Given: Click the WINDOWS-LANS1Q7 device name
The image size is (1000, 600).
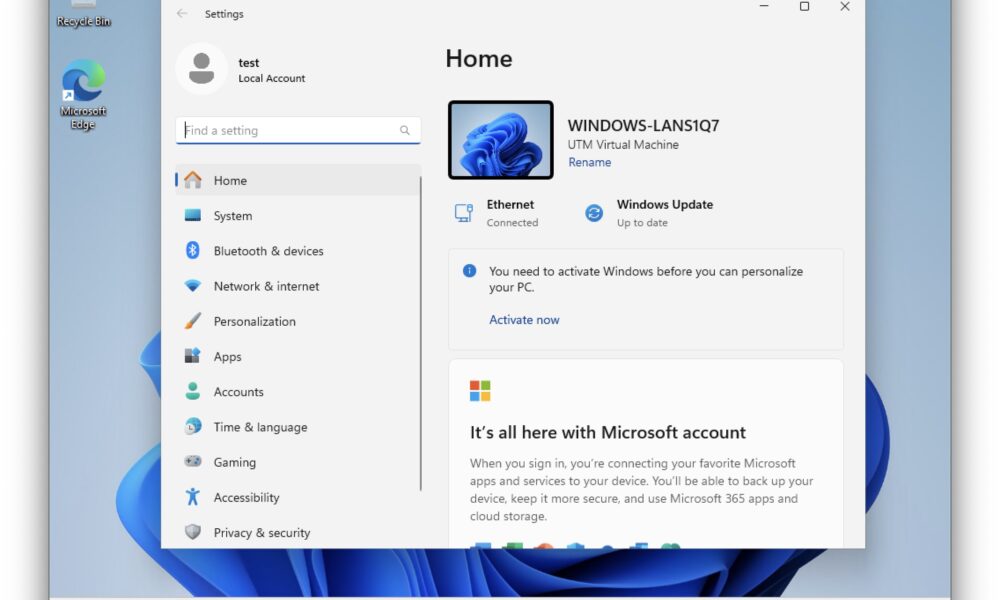Looking at the screenshot, I should click(x=643, y=126).
